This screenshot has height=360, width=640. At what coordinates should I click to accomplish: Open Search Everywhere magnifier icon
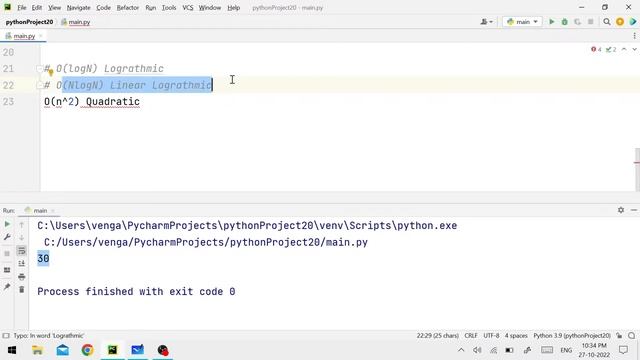click(x=607, y=22)
